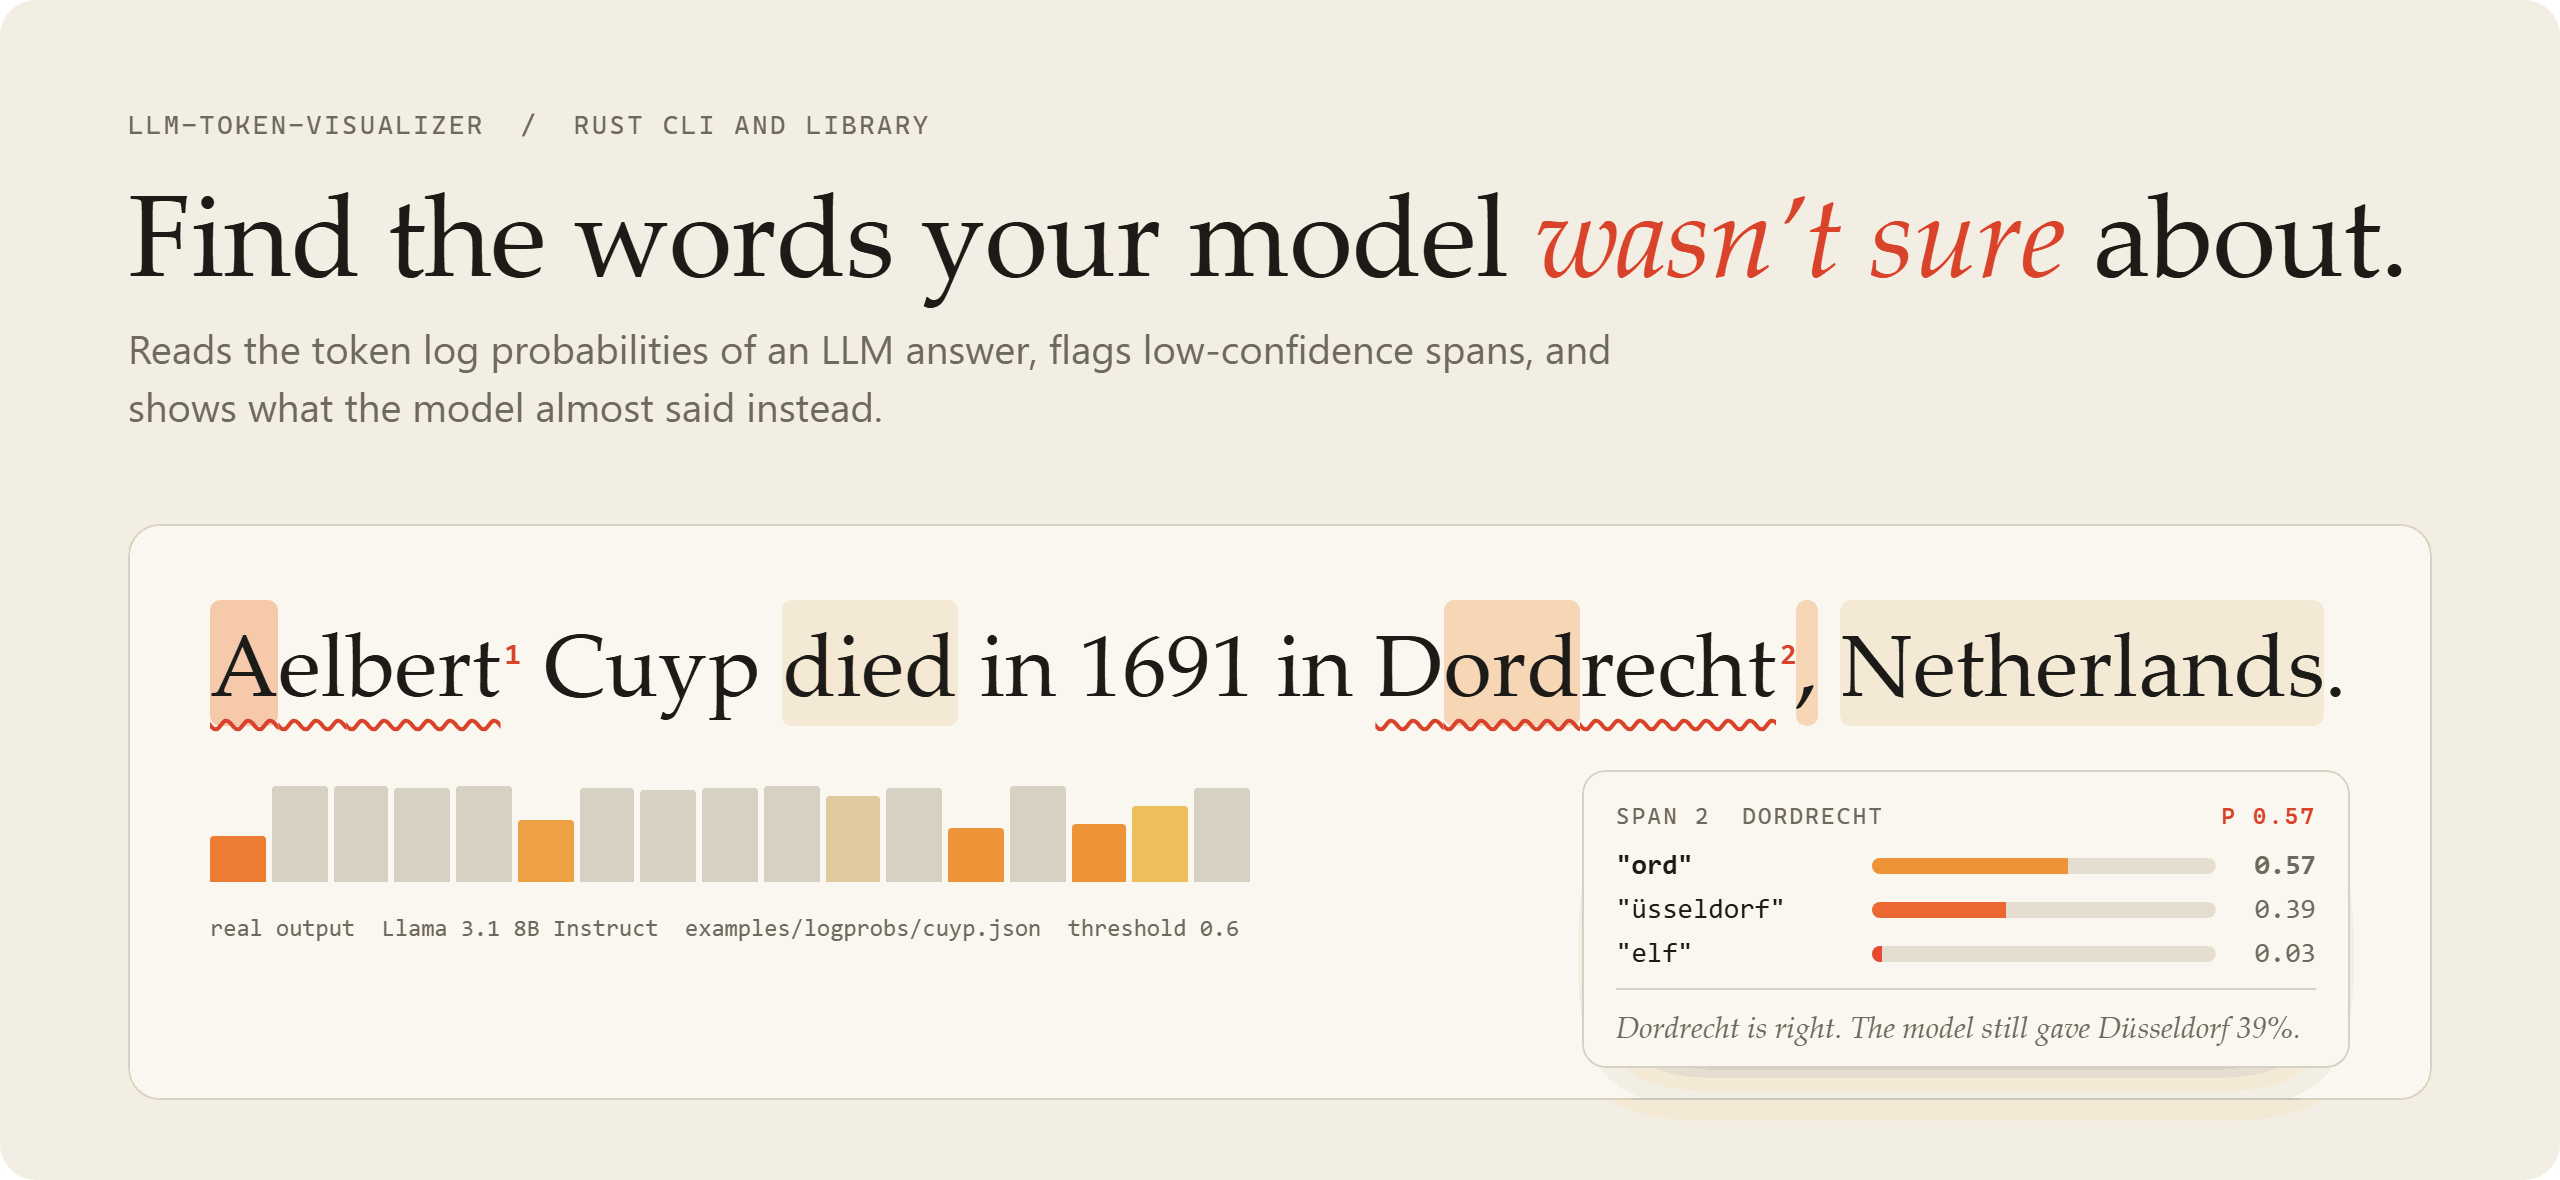Click the probability bar for "elf"
Screen dimensions: 2560x1180
tap(2044, 954)
